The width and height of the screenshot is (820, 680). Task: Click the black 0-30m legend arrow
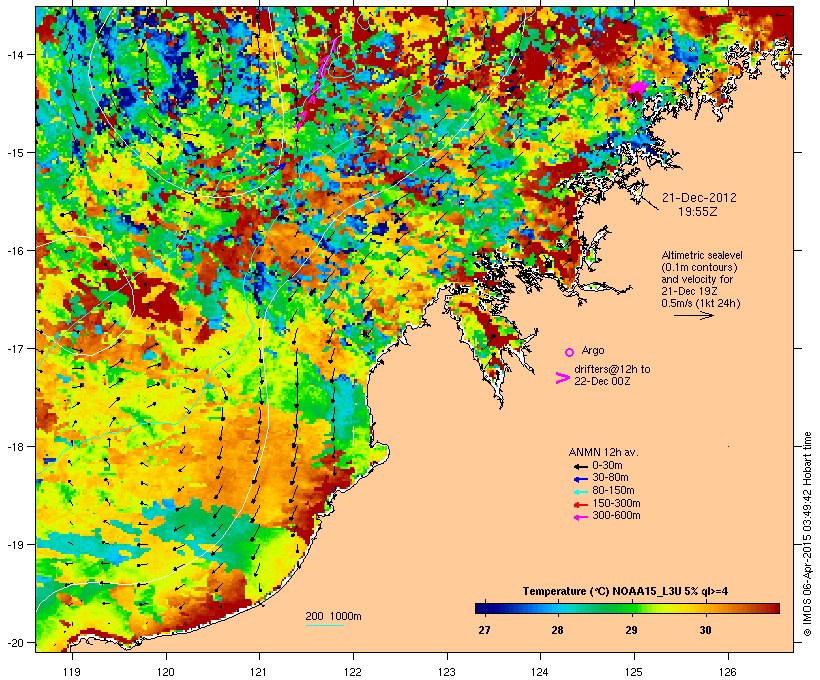(x=580, y=466)
